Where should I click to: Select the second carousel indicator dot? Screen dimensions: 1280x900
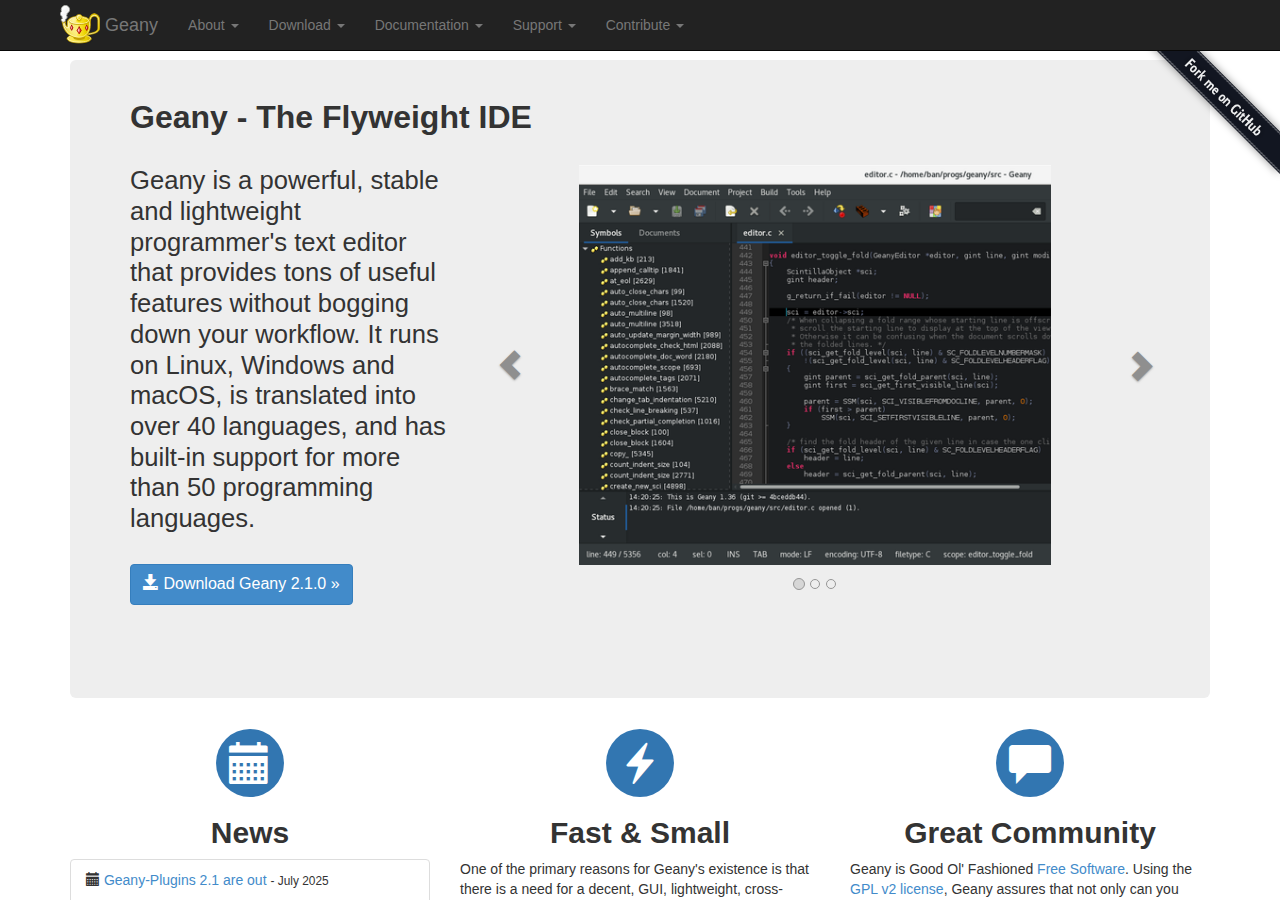815,584
